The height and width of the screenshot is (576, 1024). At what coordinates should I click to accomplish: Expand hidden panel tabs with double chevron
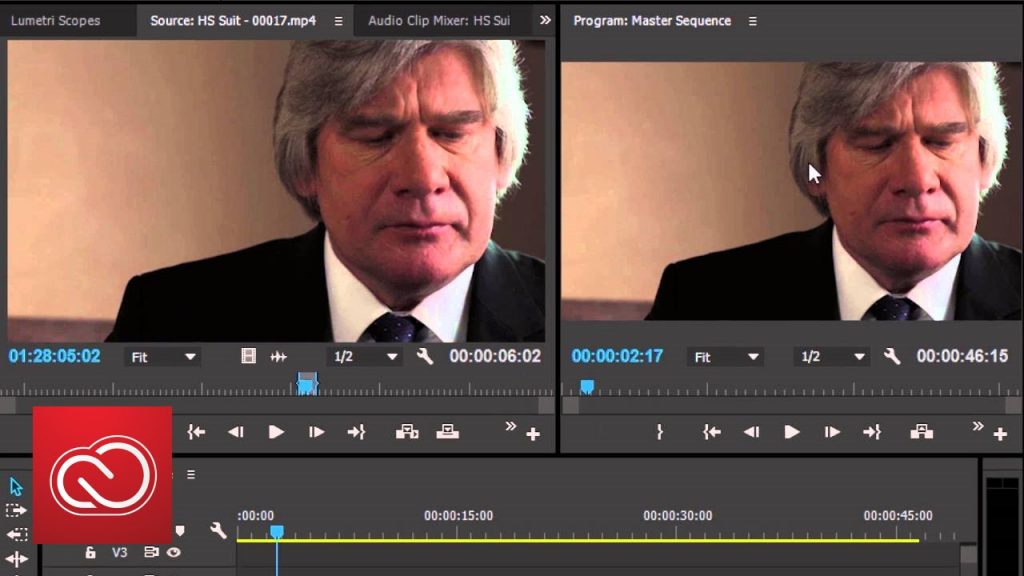tap(545, 20)
